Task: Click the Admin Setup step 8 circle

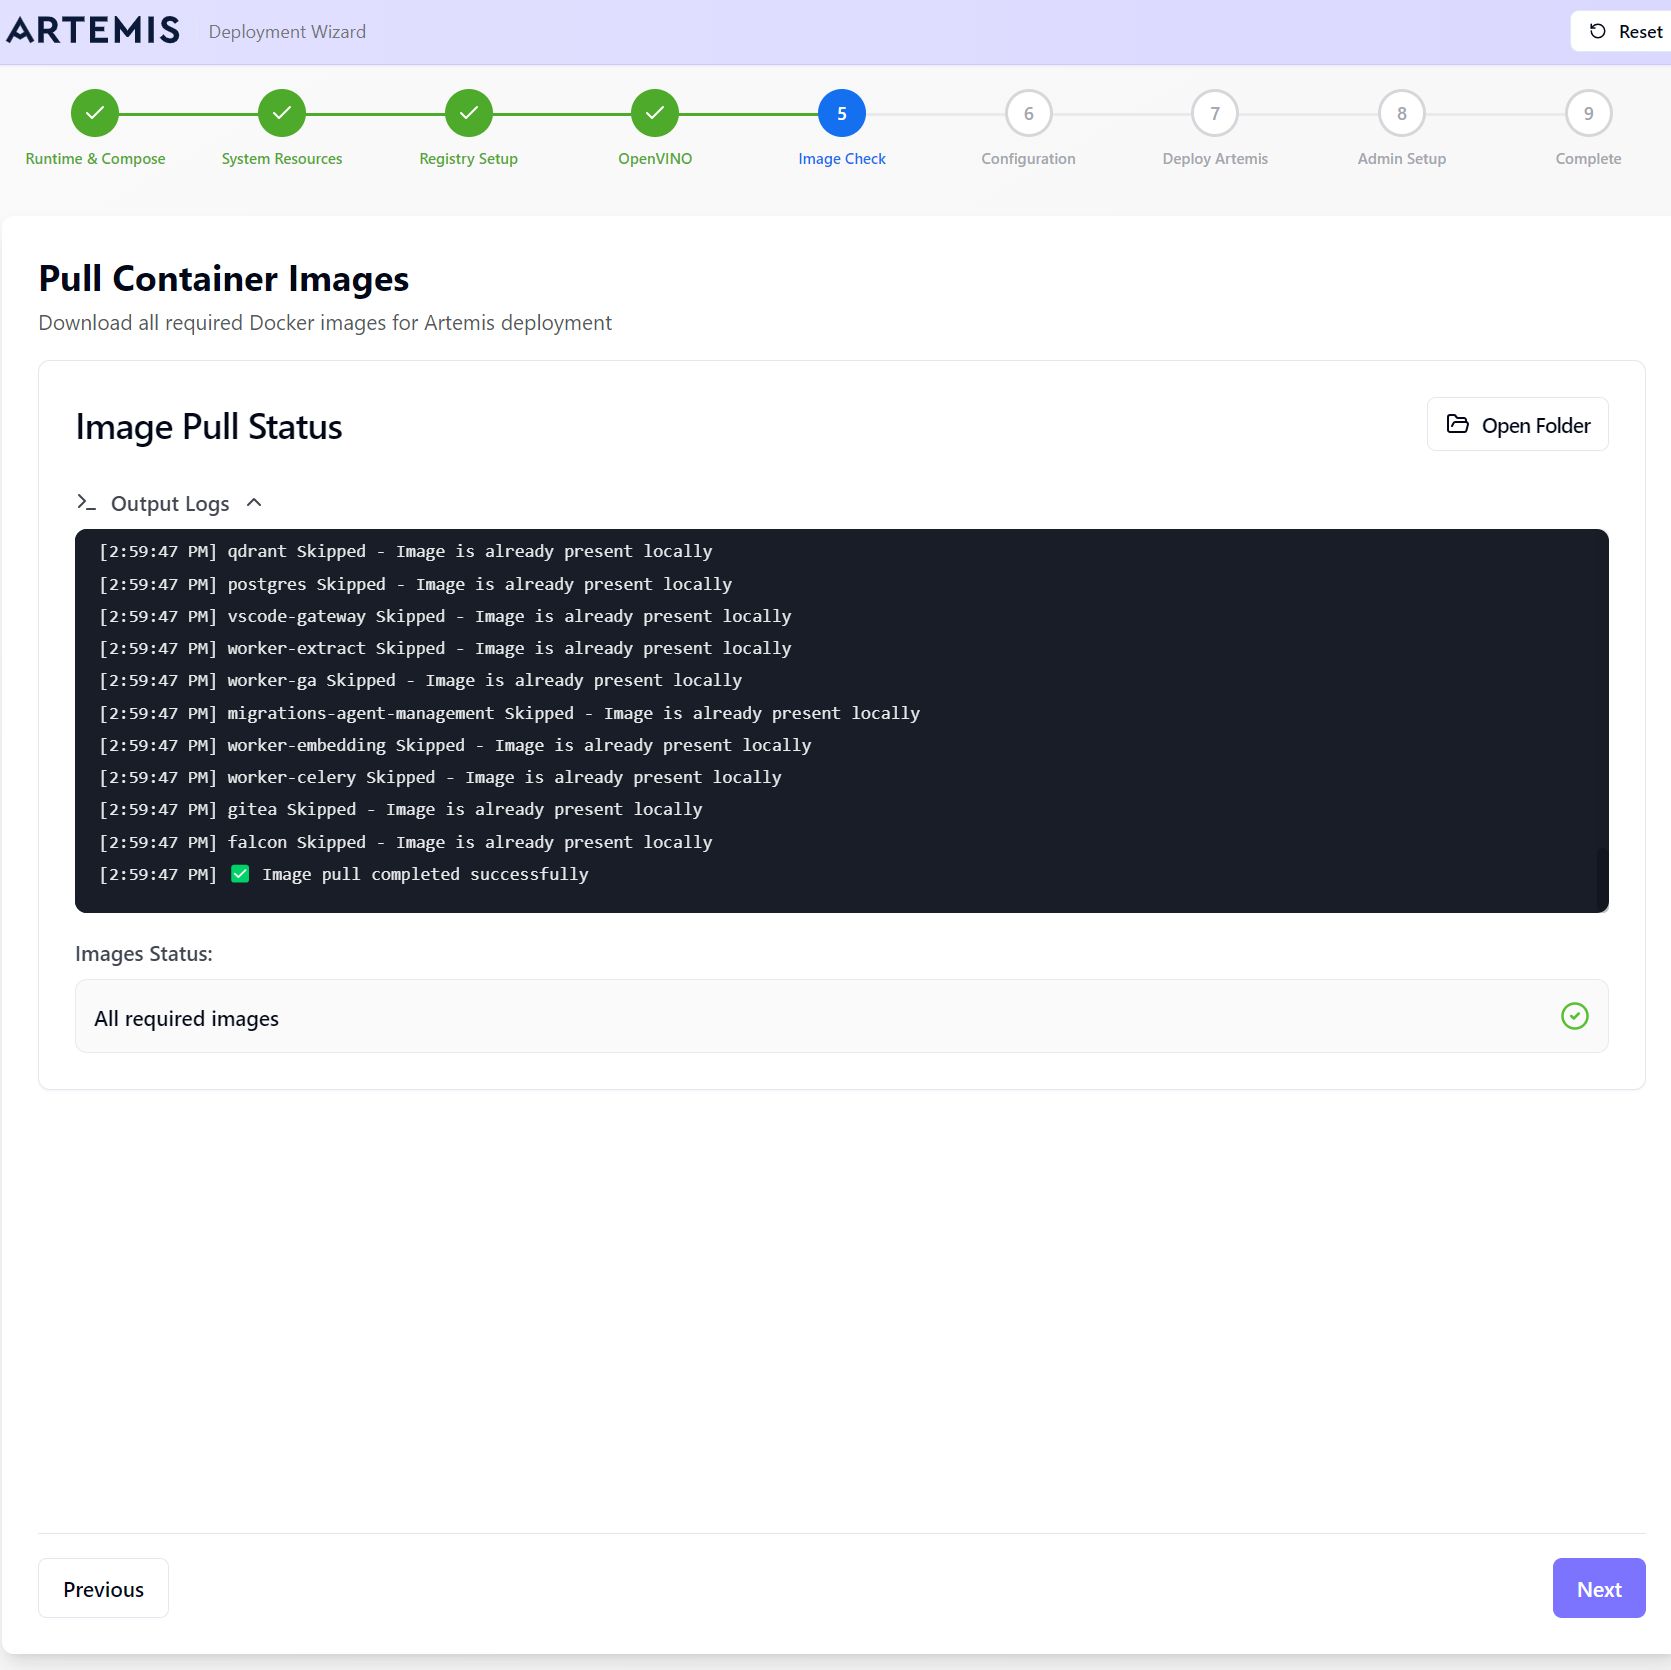Action: point(1402,114)
